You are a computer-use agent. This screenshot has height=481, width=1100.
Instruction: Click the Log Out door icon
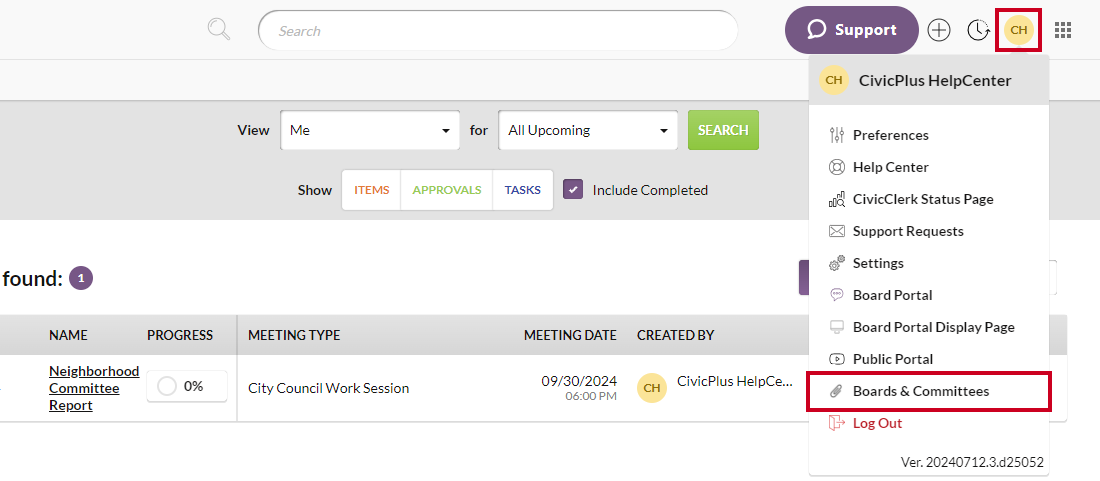click(x=836, y=423)
